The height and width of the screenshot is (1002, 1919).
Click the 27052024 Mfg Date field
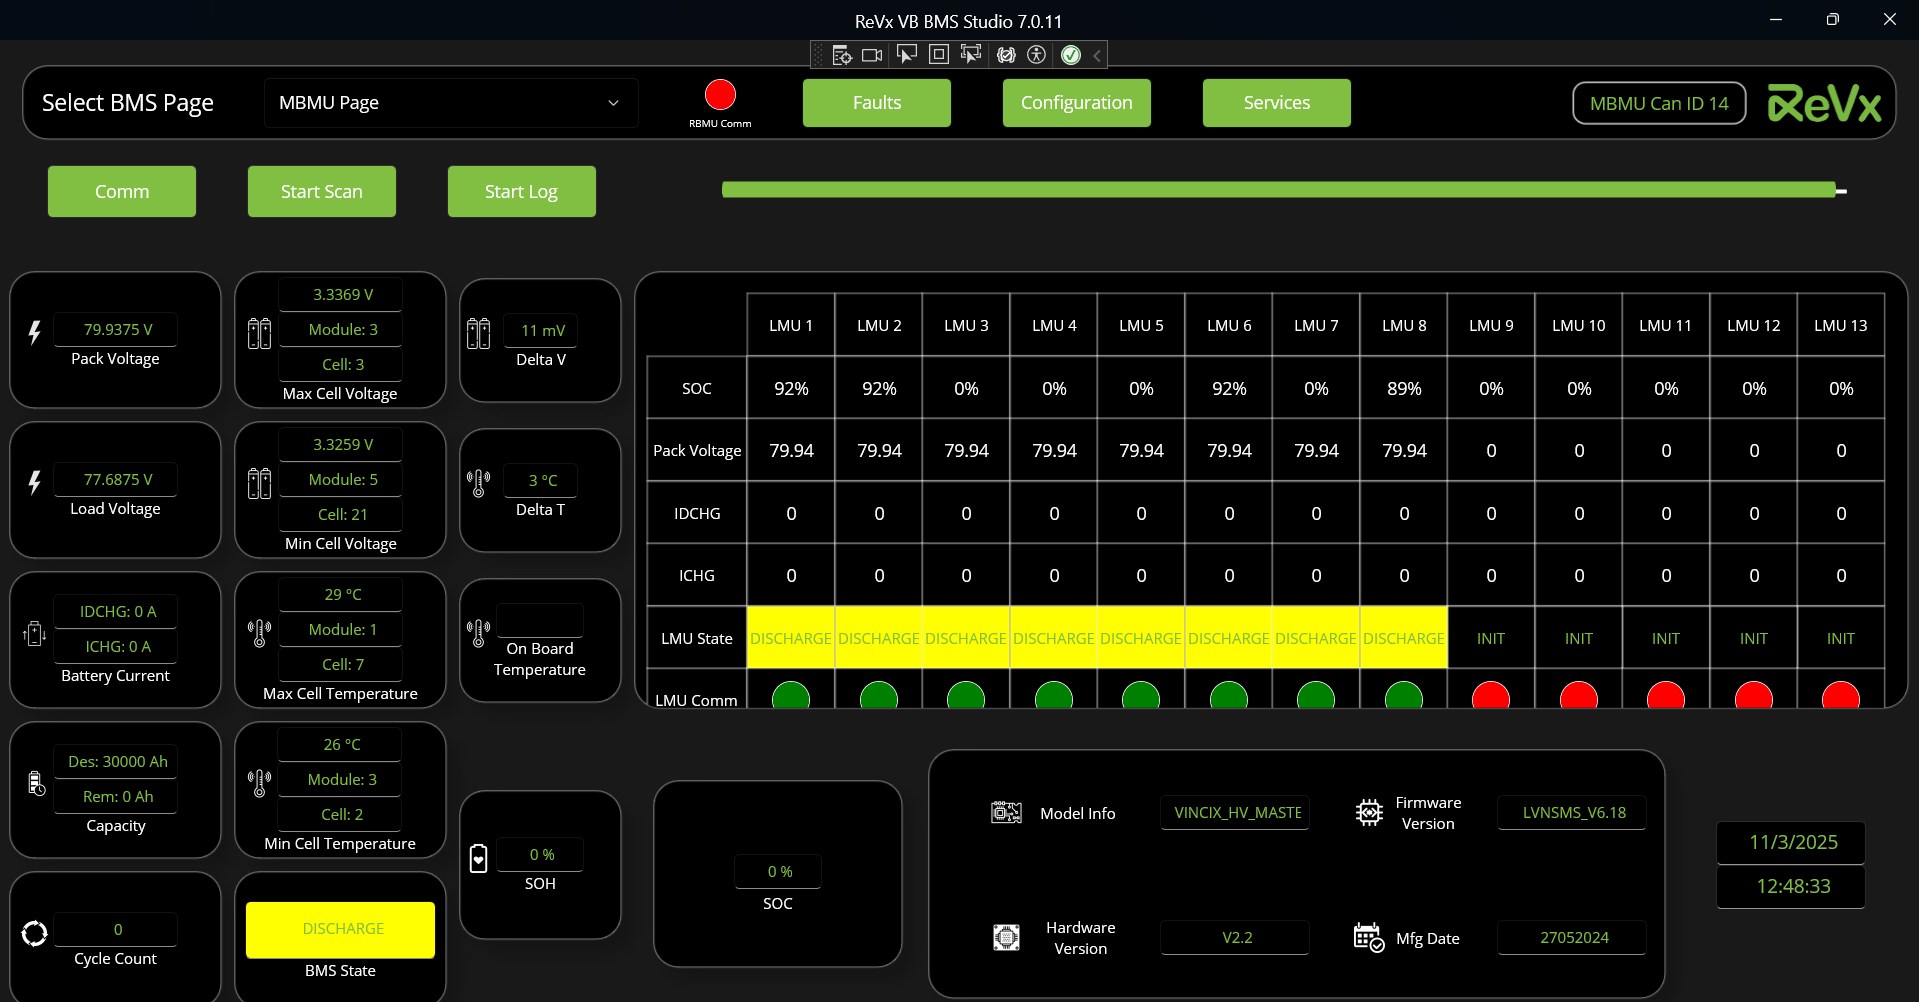pos(1573,937)
